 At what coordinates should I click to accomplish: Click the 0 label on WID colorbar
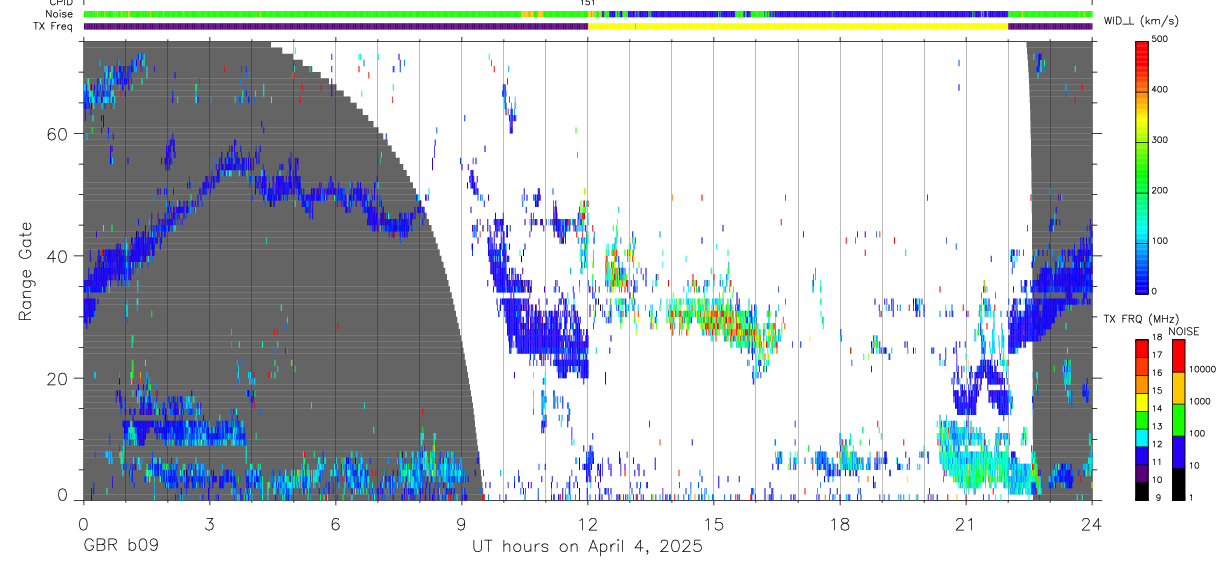[x=1155, y=291]
